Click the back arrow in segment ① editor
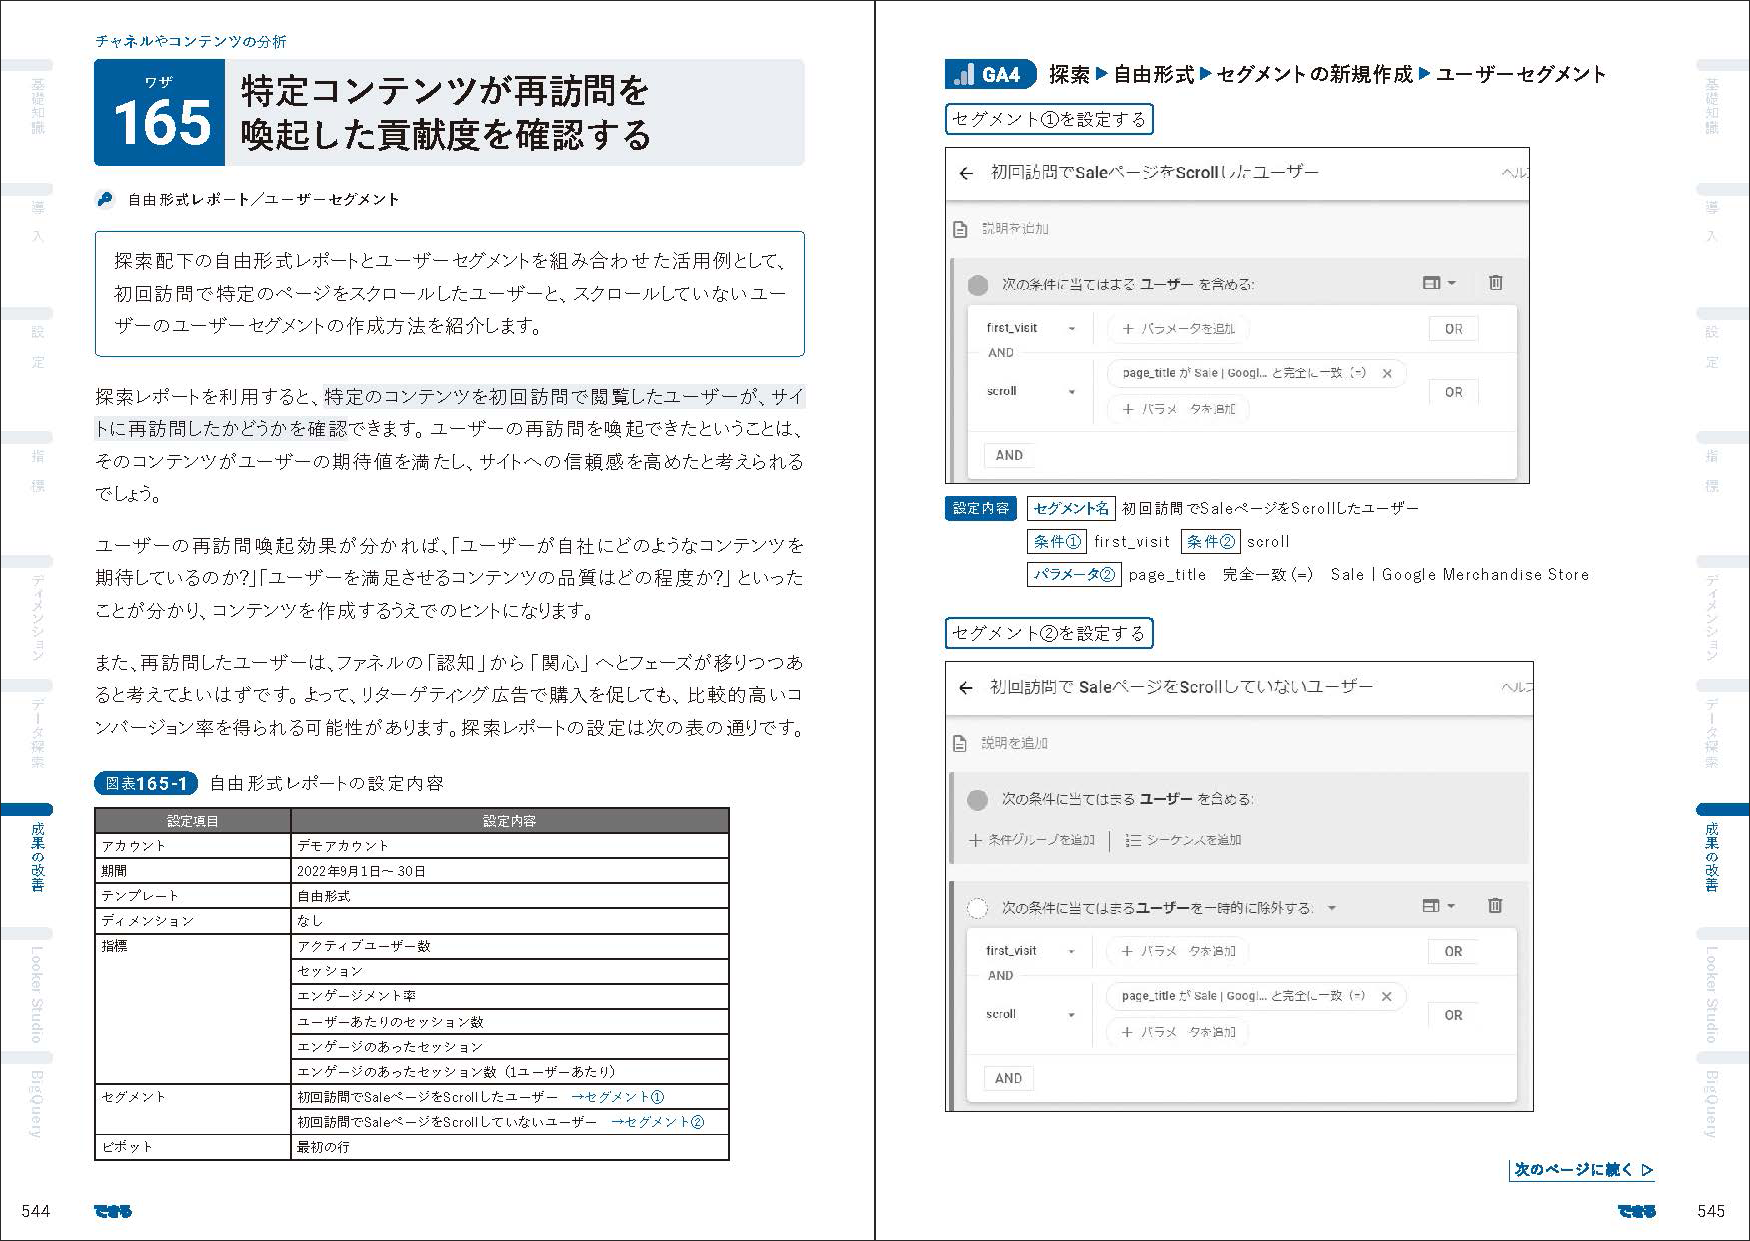This screenshot has width=1750, height=1241. pyautogui.click(x=966, y=172)
